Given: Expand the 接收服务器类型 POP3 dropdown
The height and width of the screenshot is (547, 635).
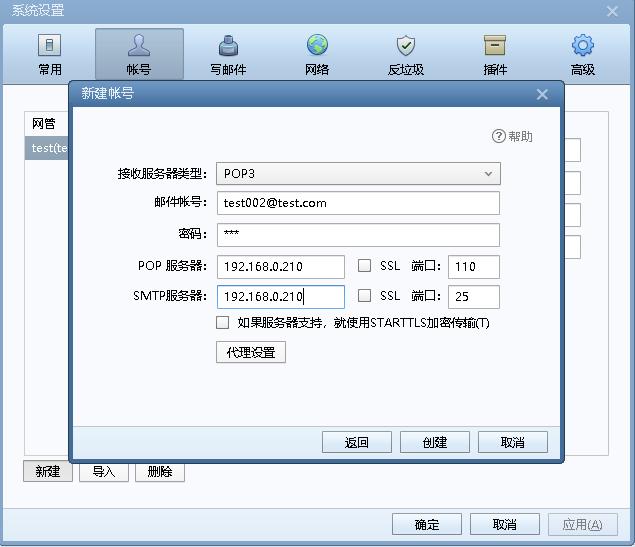Looking at the screenshot, I should (358, 174).
